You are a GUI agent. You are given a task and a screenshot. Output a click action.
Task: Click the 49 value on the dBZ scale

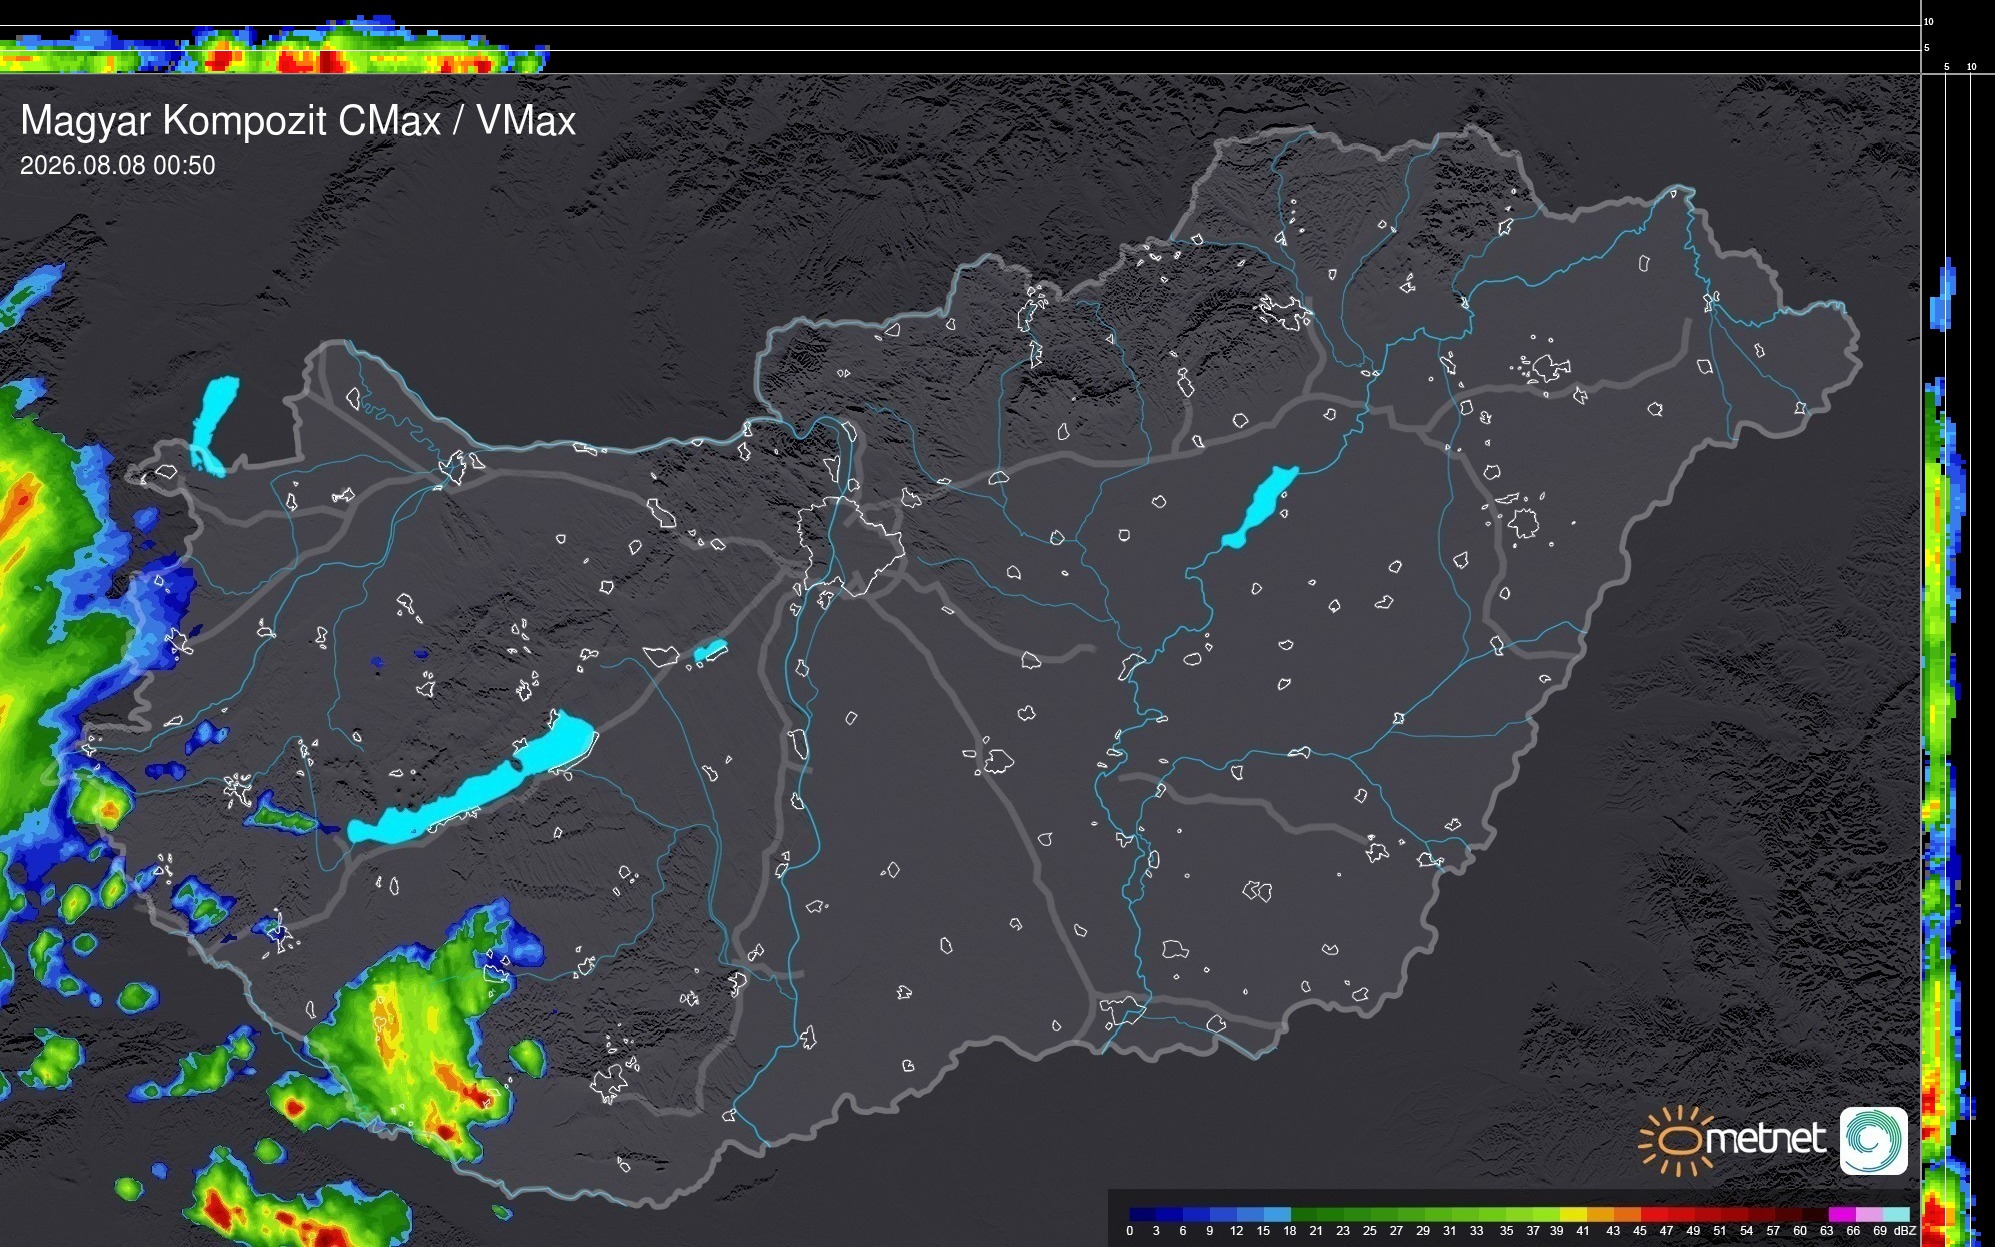pyautogui.click(x=1693, y=1231)
